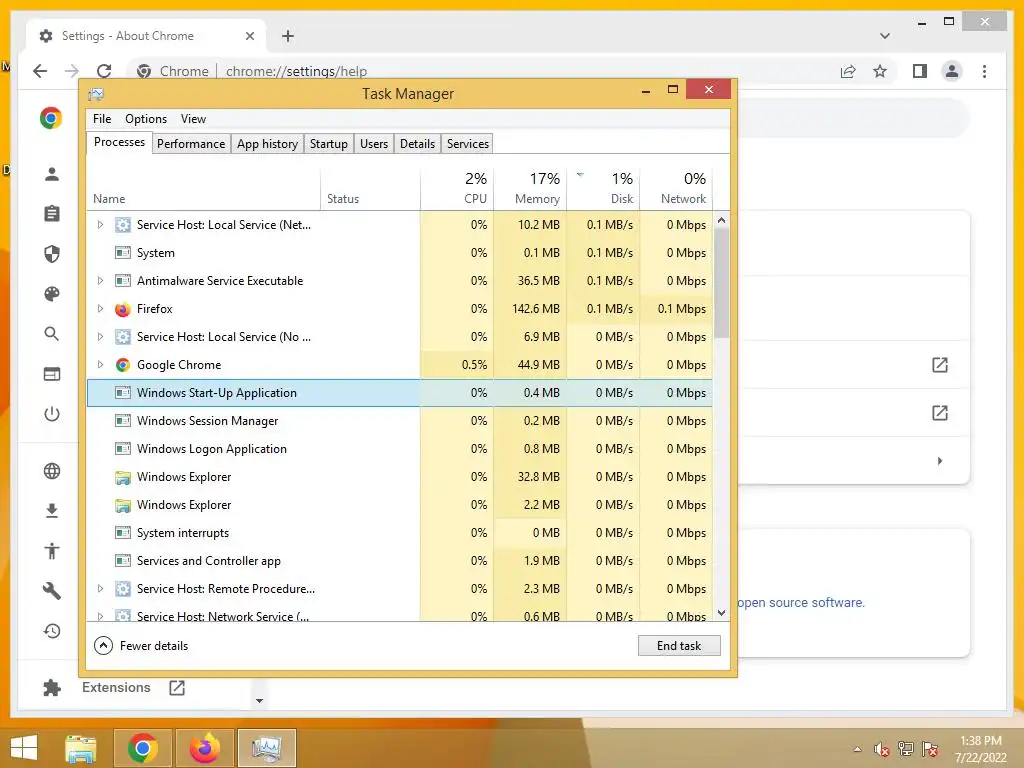The image size is (1024, 768).
Task: Bookmark this page with the star icon
Action: click(880, 71)
